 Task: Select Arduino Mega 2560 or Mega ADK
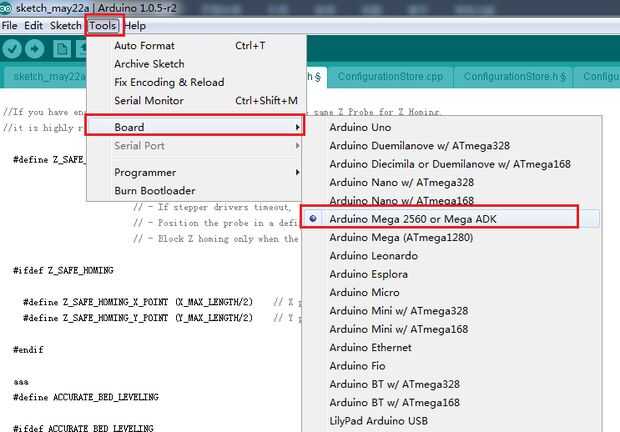[451, 219]
